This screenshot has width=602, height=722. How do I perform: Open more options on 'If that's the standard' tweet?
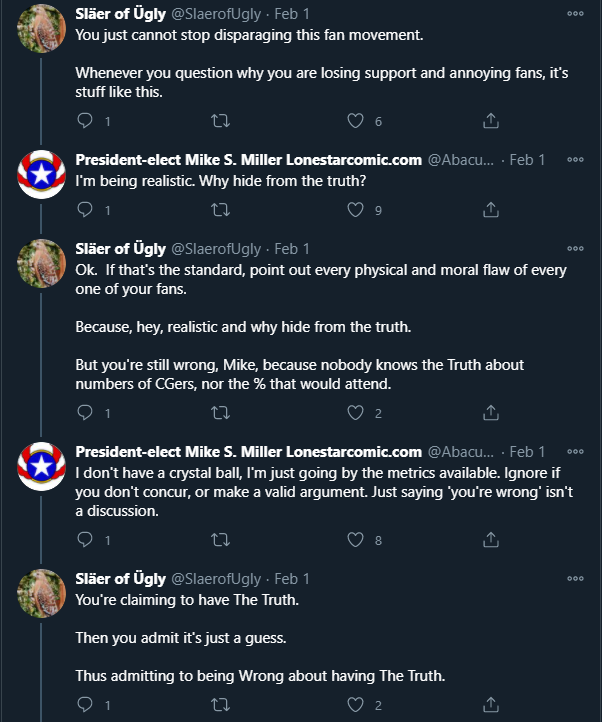(x=575, y=249)
